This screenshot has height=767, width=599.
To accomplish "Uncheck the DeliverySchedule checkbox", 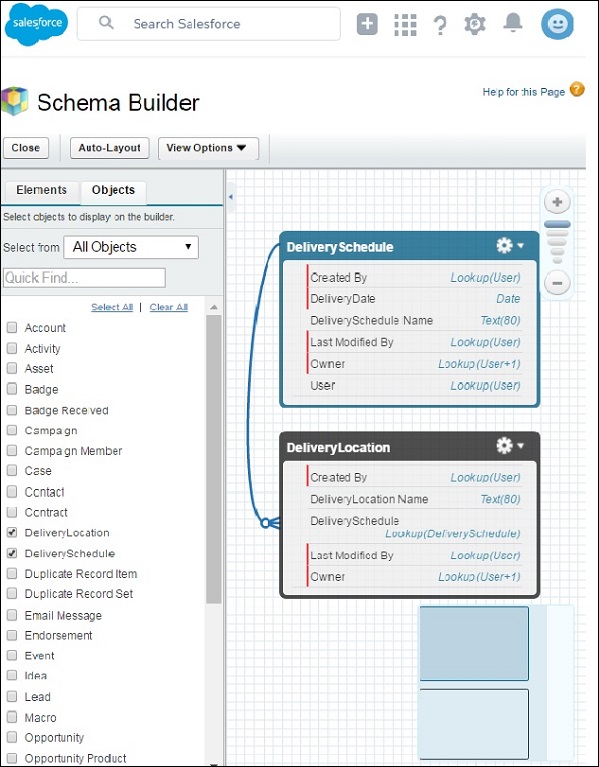I will coord(12,553).
